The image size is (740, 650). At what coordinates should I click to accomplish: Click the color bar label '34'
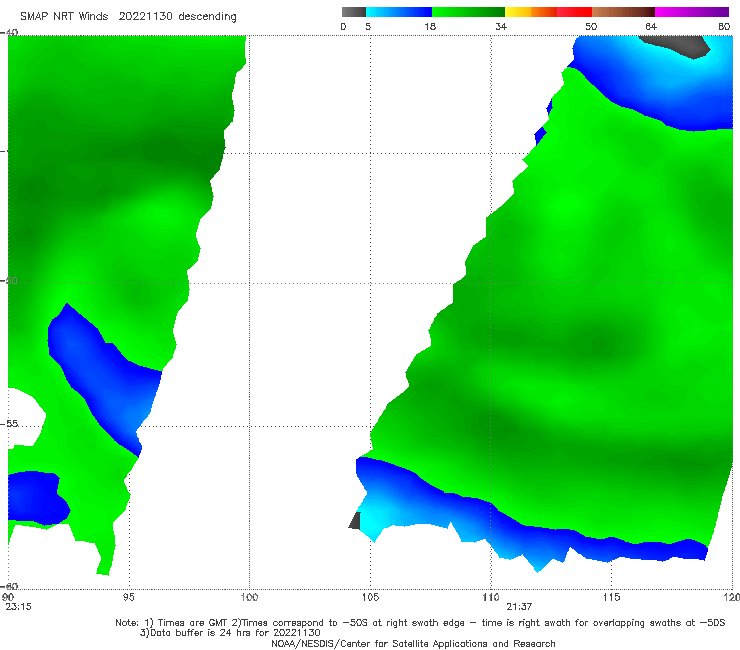(501, 27)
